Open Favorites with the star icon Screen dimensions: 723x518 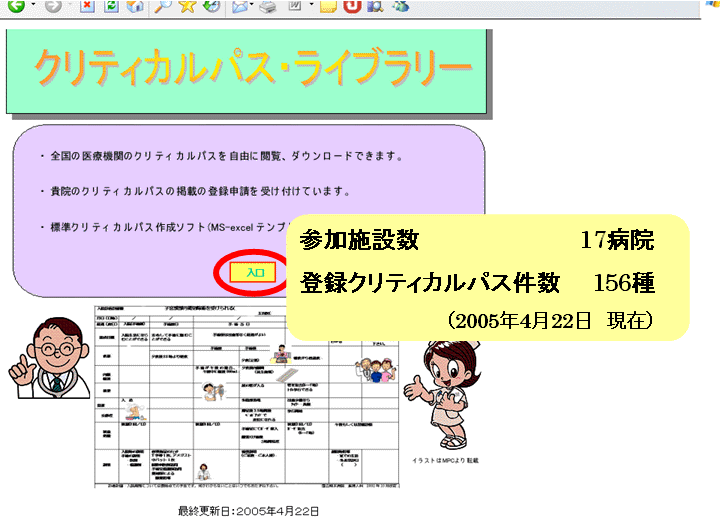click(x=187, y=6)
